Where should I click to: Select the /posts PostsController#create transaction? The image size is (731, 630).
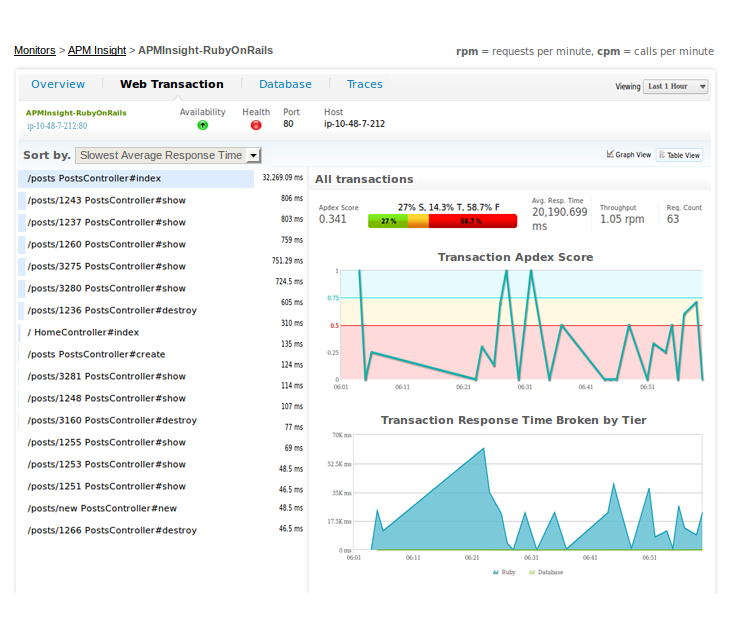pos(96,354)
